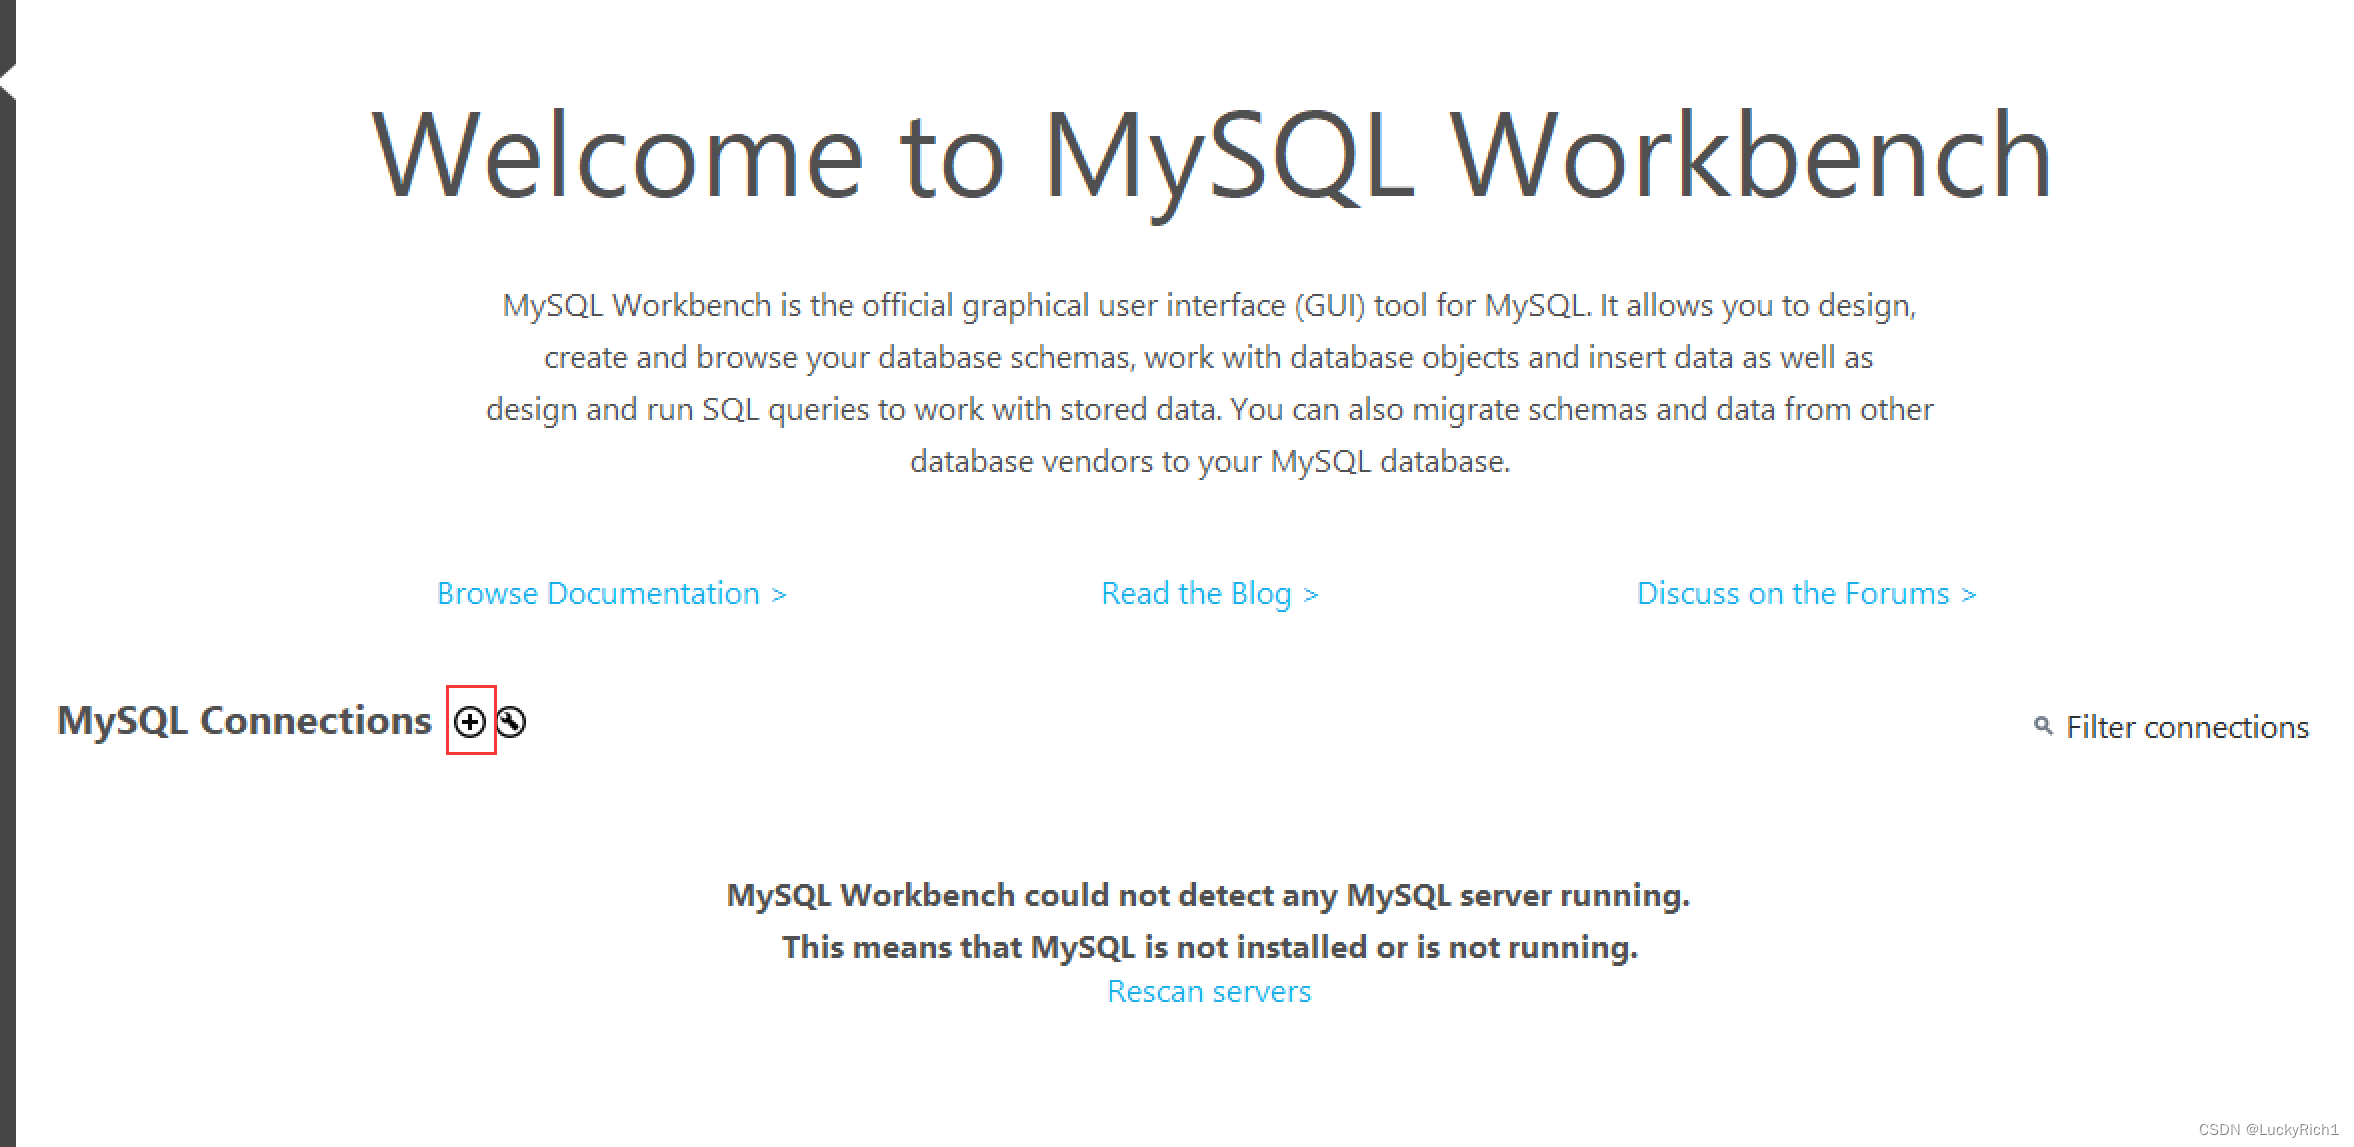Click the magnifier icon beside Filter connections
Image resolution: width=2354 pixels, height=1147 pixels.
pyautogui.click(x=2043, y=726)
